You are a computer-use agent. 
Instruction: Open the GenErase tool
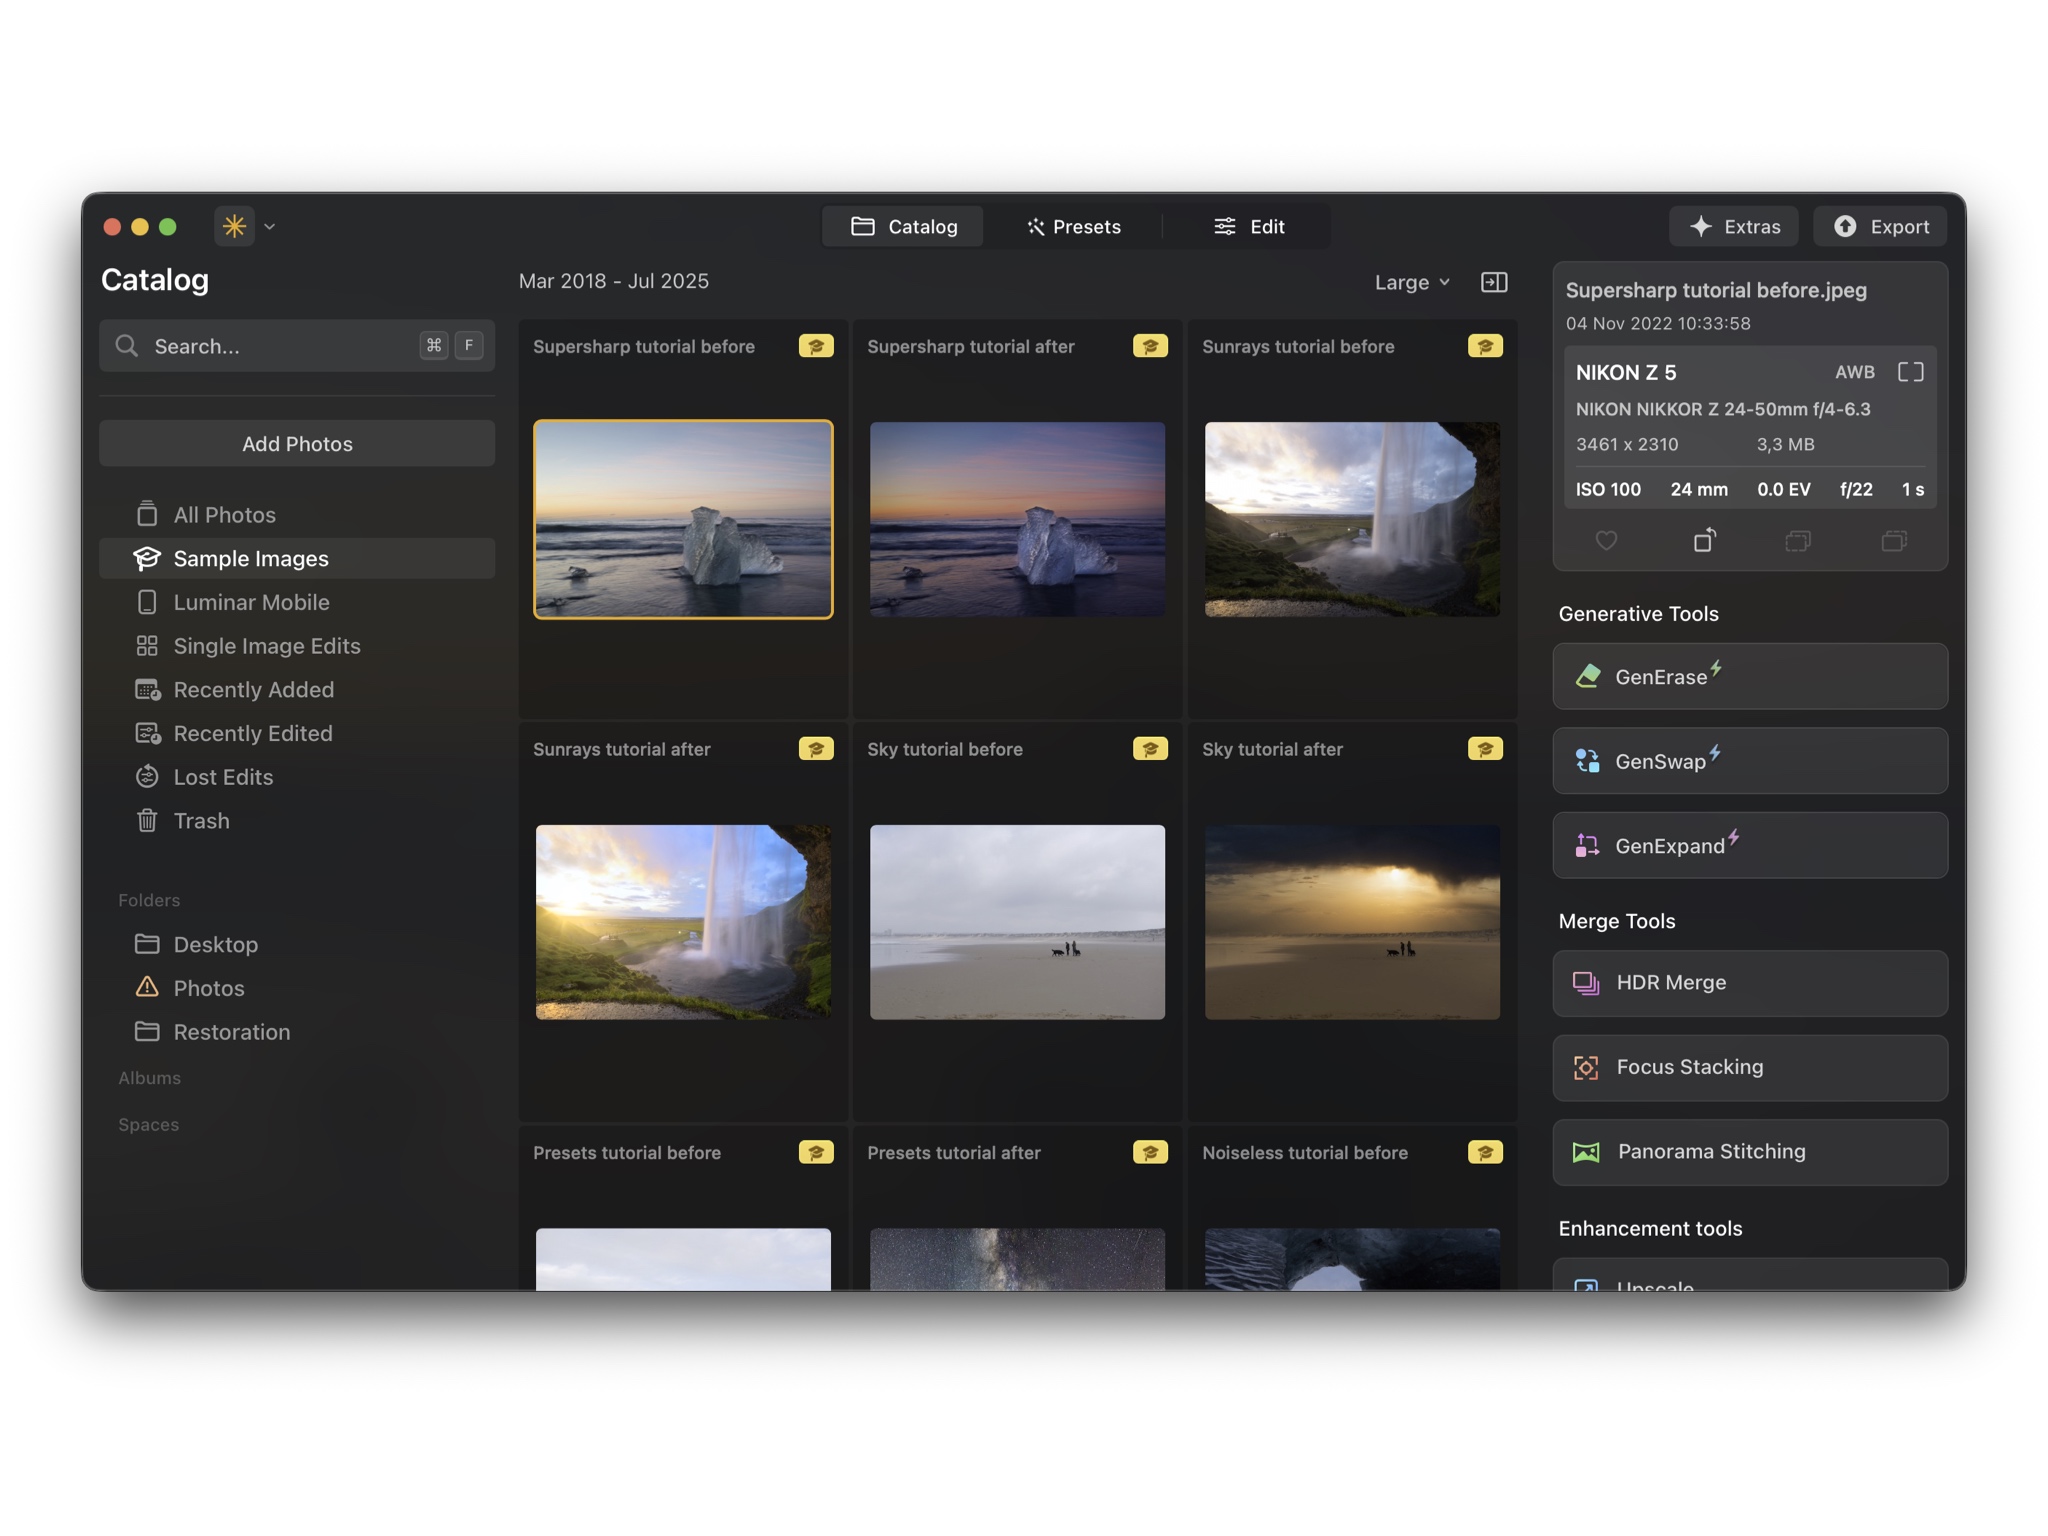[1750, 677]
